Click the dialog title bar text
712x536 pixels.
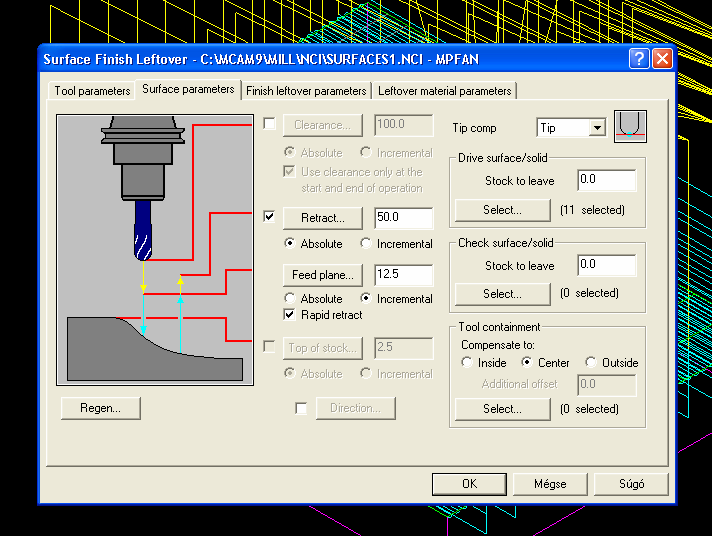pos(261,59)
